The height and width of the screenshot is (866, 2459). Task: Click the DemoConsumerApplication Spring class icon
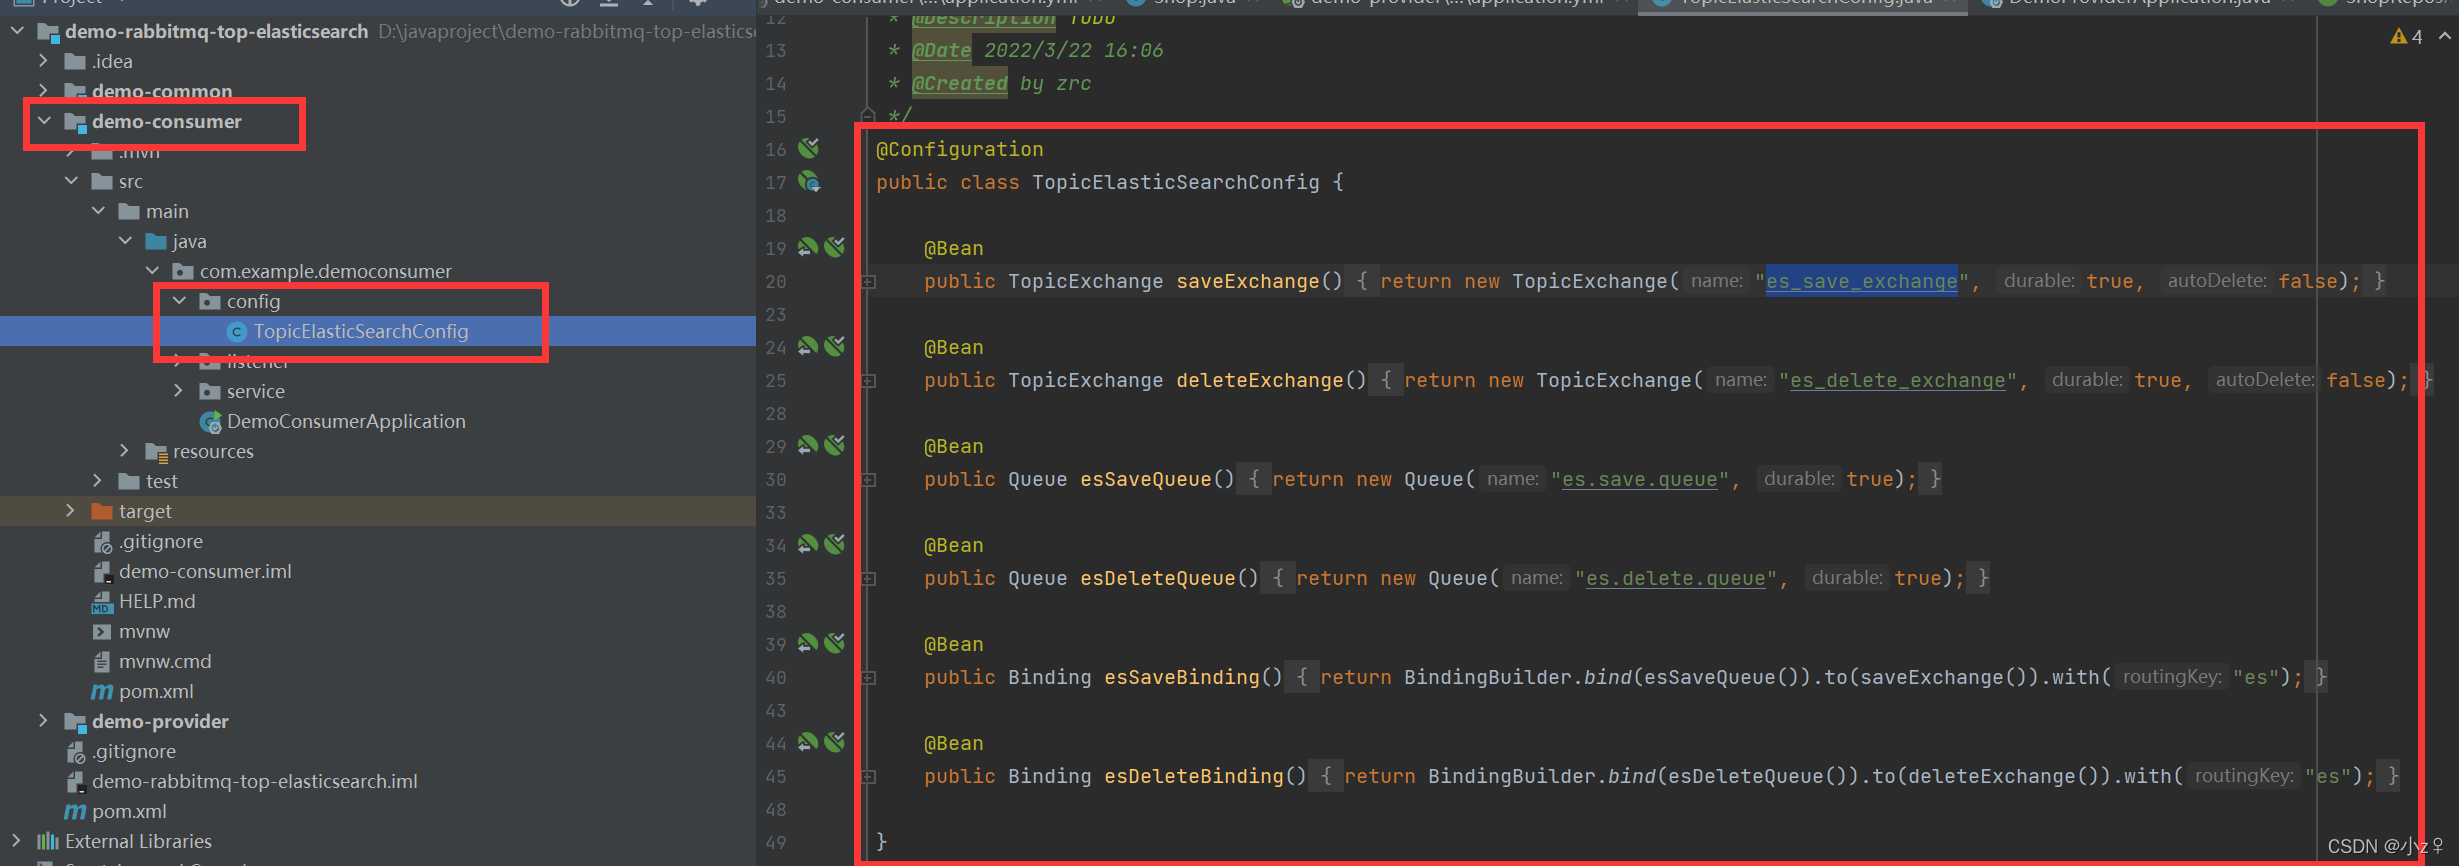[x=211, y=422]
